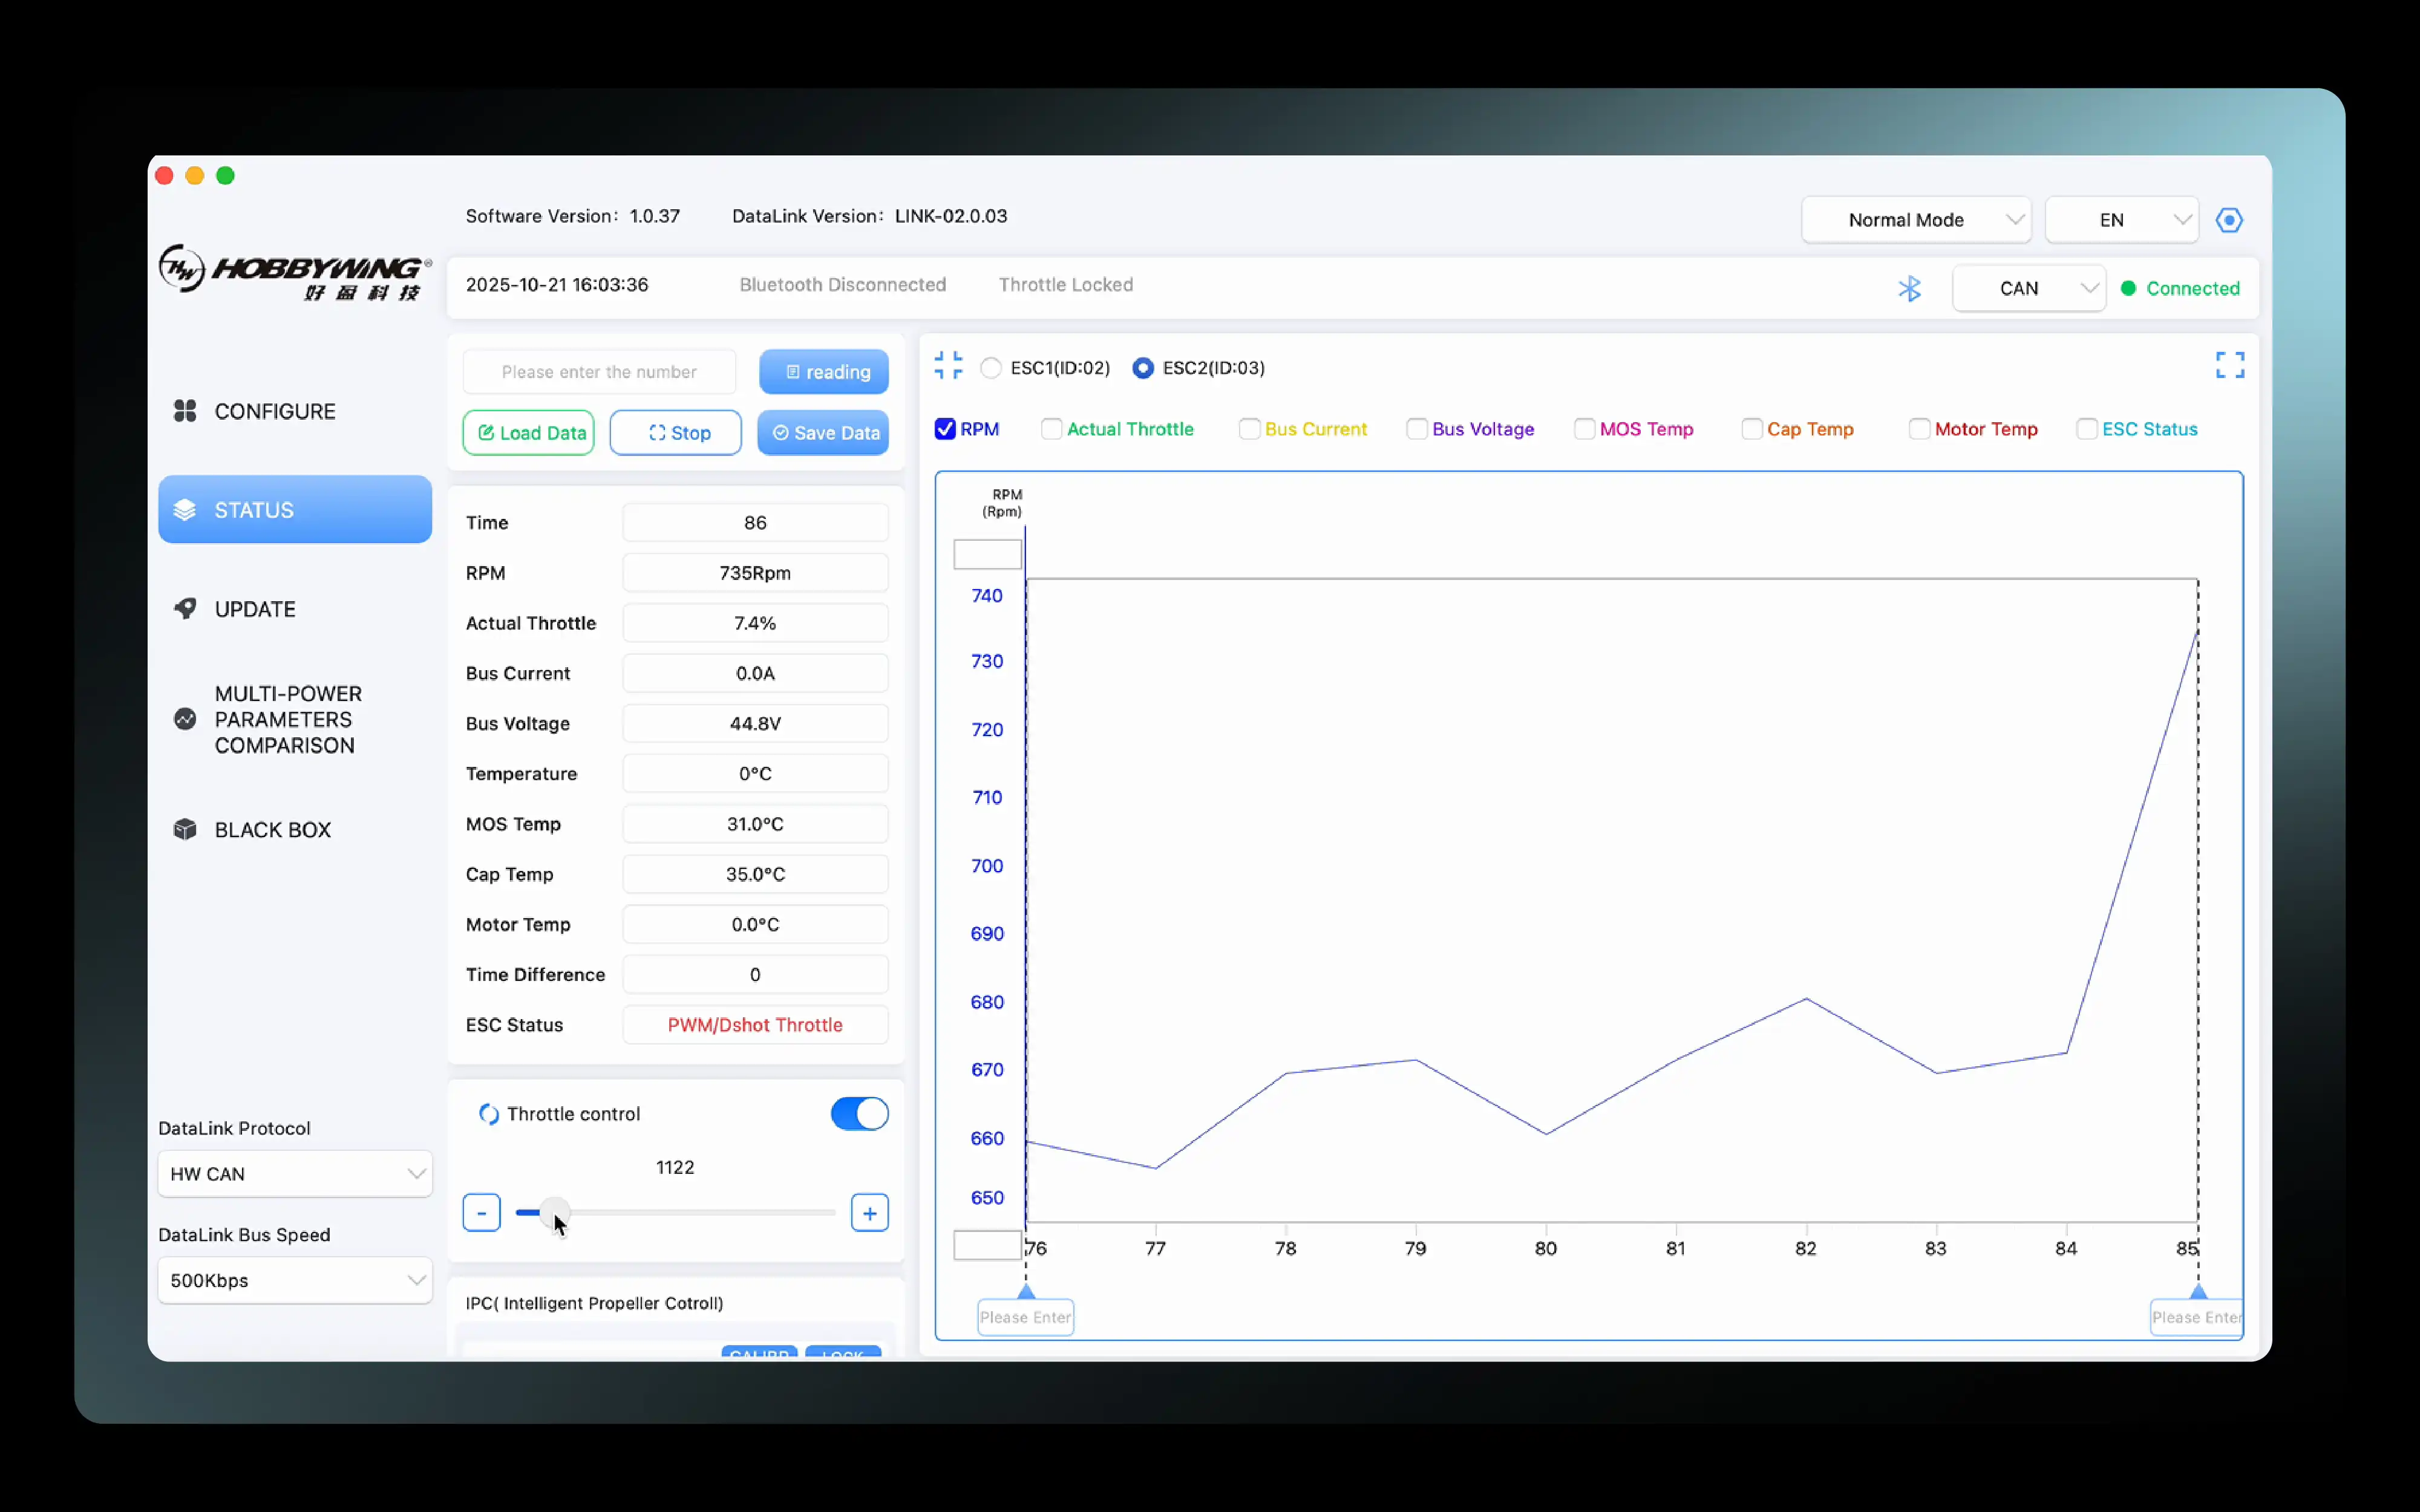Decrease throttle with minus button
2420x1512 pixels.
pyautogui.click(x=482, y=1213)
